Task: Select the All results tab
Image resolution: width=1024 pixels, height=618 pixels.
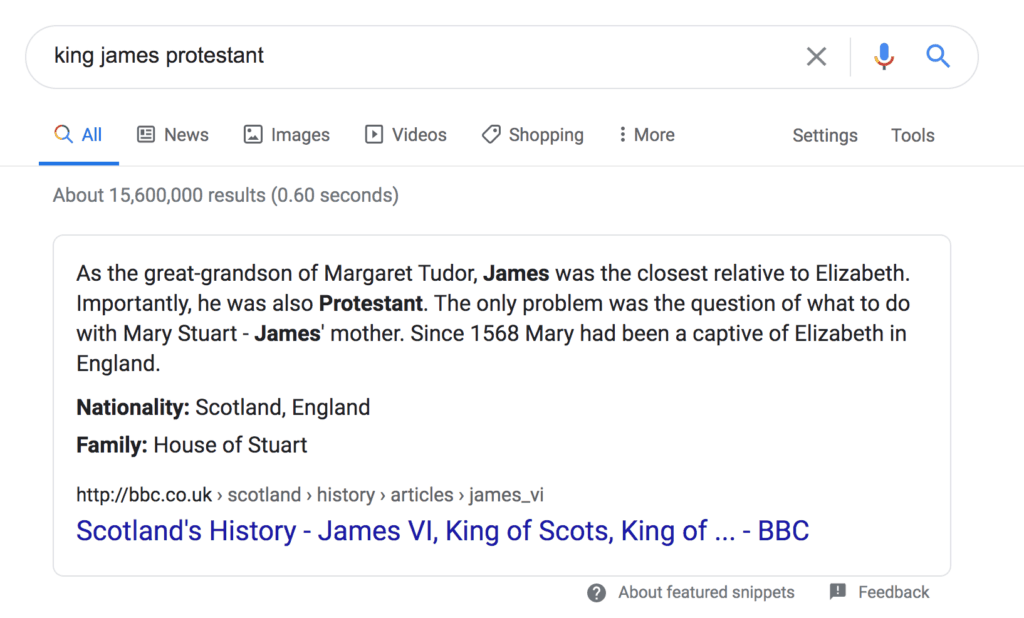Action: [x=79, y=135]
